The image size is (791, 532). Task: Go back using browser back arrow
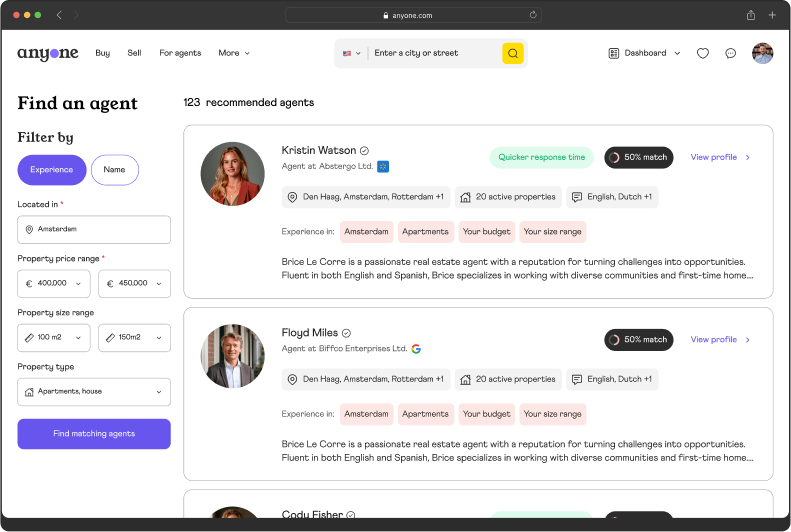(x=59, y=15)
